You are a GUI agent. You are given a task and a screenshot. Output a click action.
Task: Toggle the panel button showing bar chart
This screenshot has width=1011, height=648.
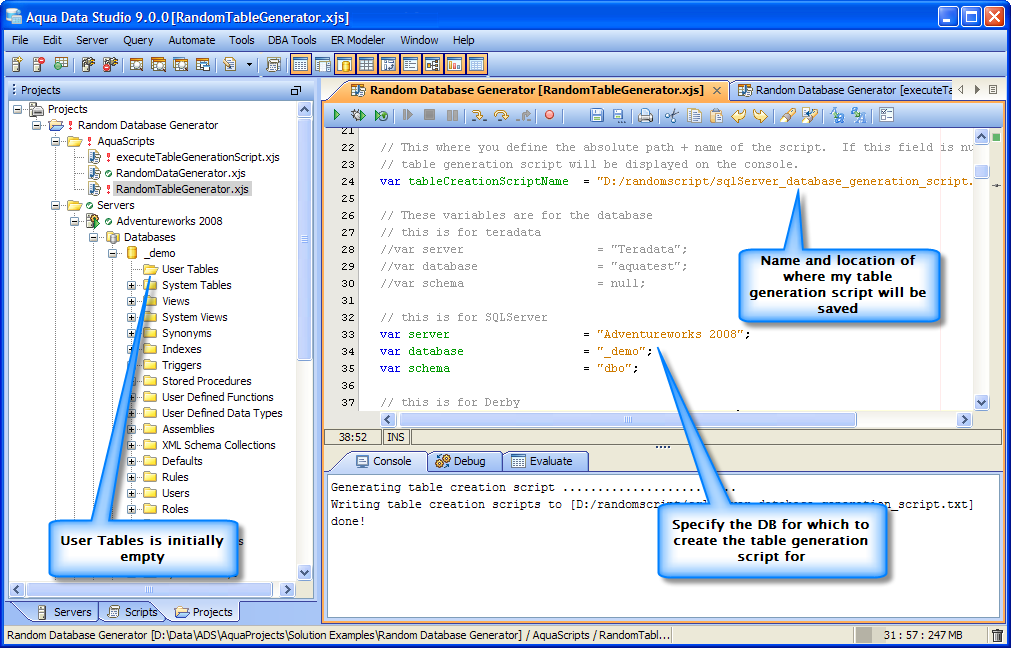[455, 64]
